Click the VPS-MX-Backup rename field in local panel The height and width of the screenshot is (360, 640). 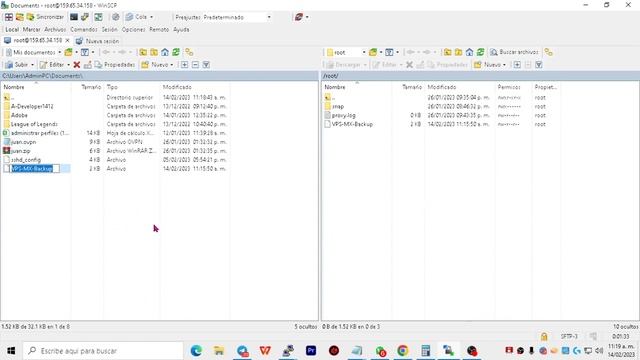tap(35, 169)
